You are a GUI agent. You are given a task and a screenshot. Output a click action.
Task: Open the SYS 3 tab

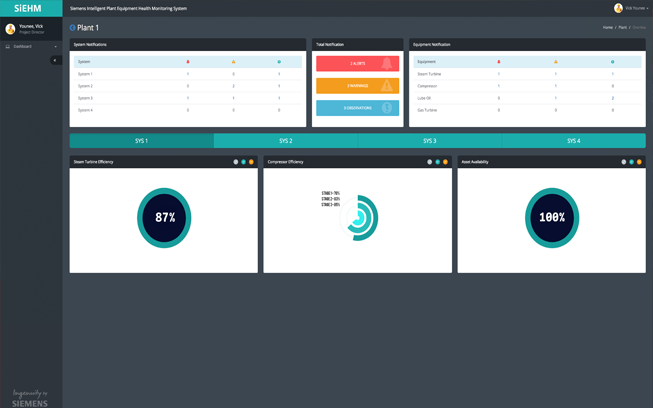(x=429, y=141)
